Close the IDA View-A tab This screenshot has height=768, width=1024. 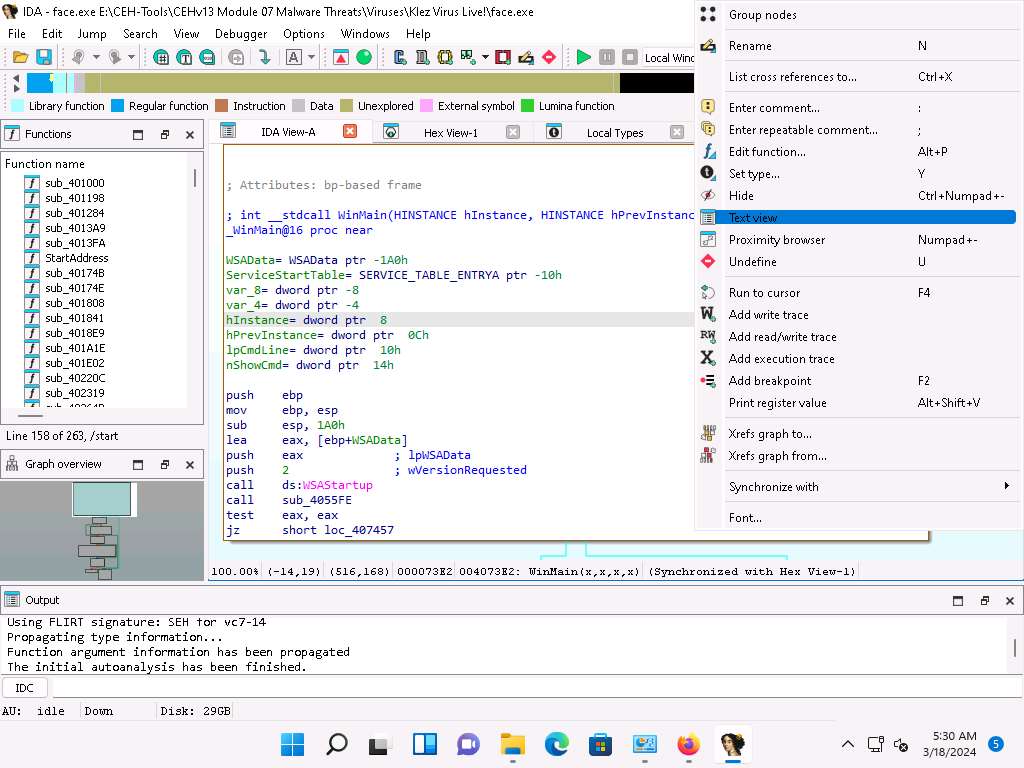coord(350,131)
